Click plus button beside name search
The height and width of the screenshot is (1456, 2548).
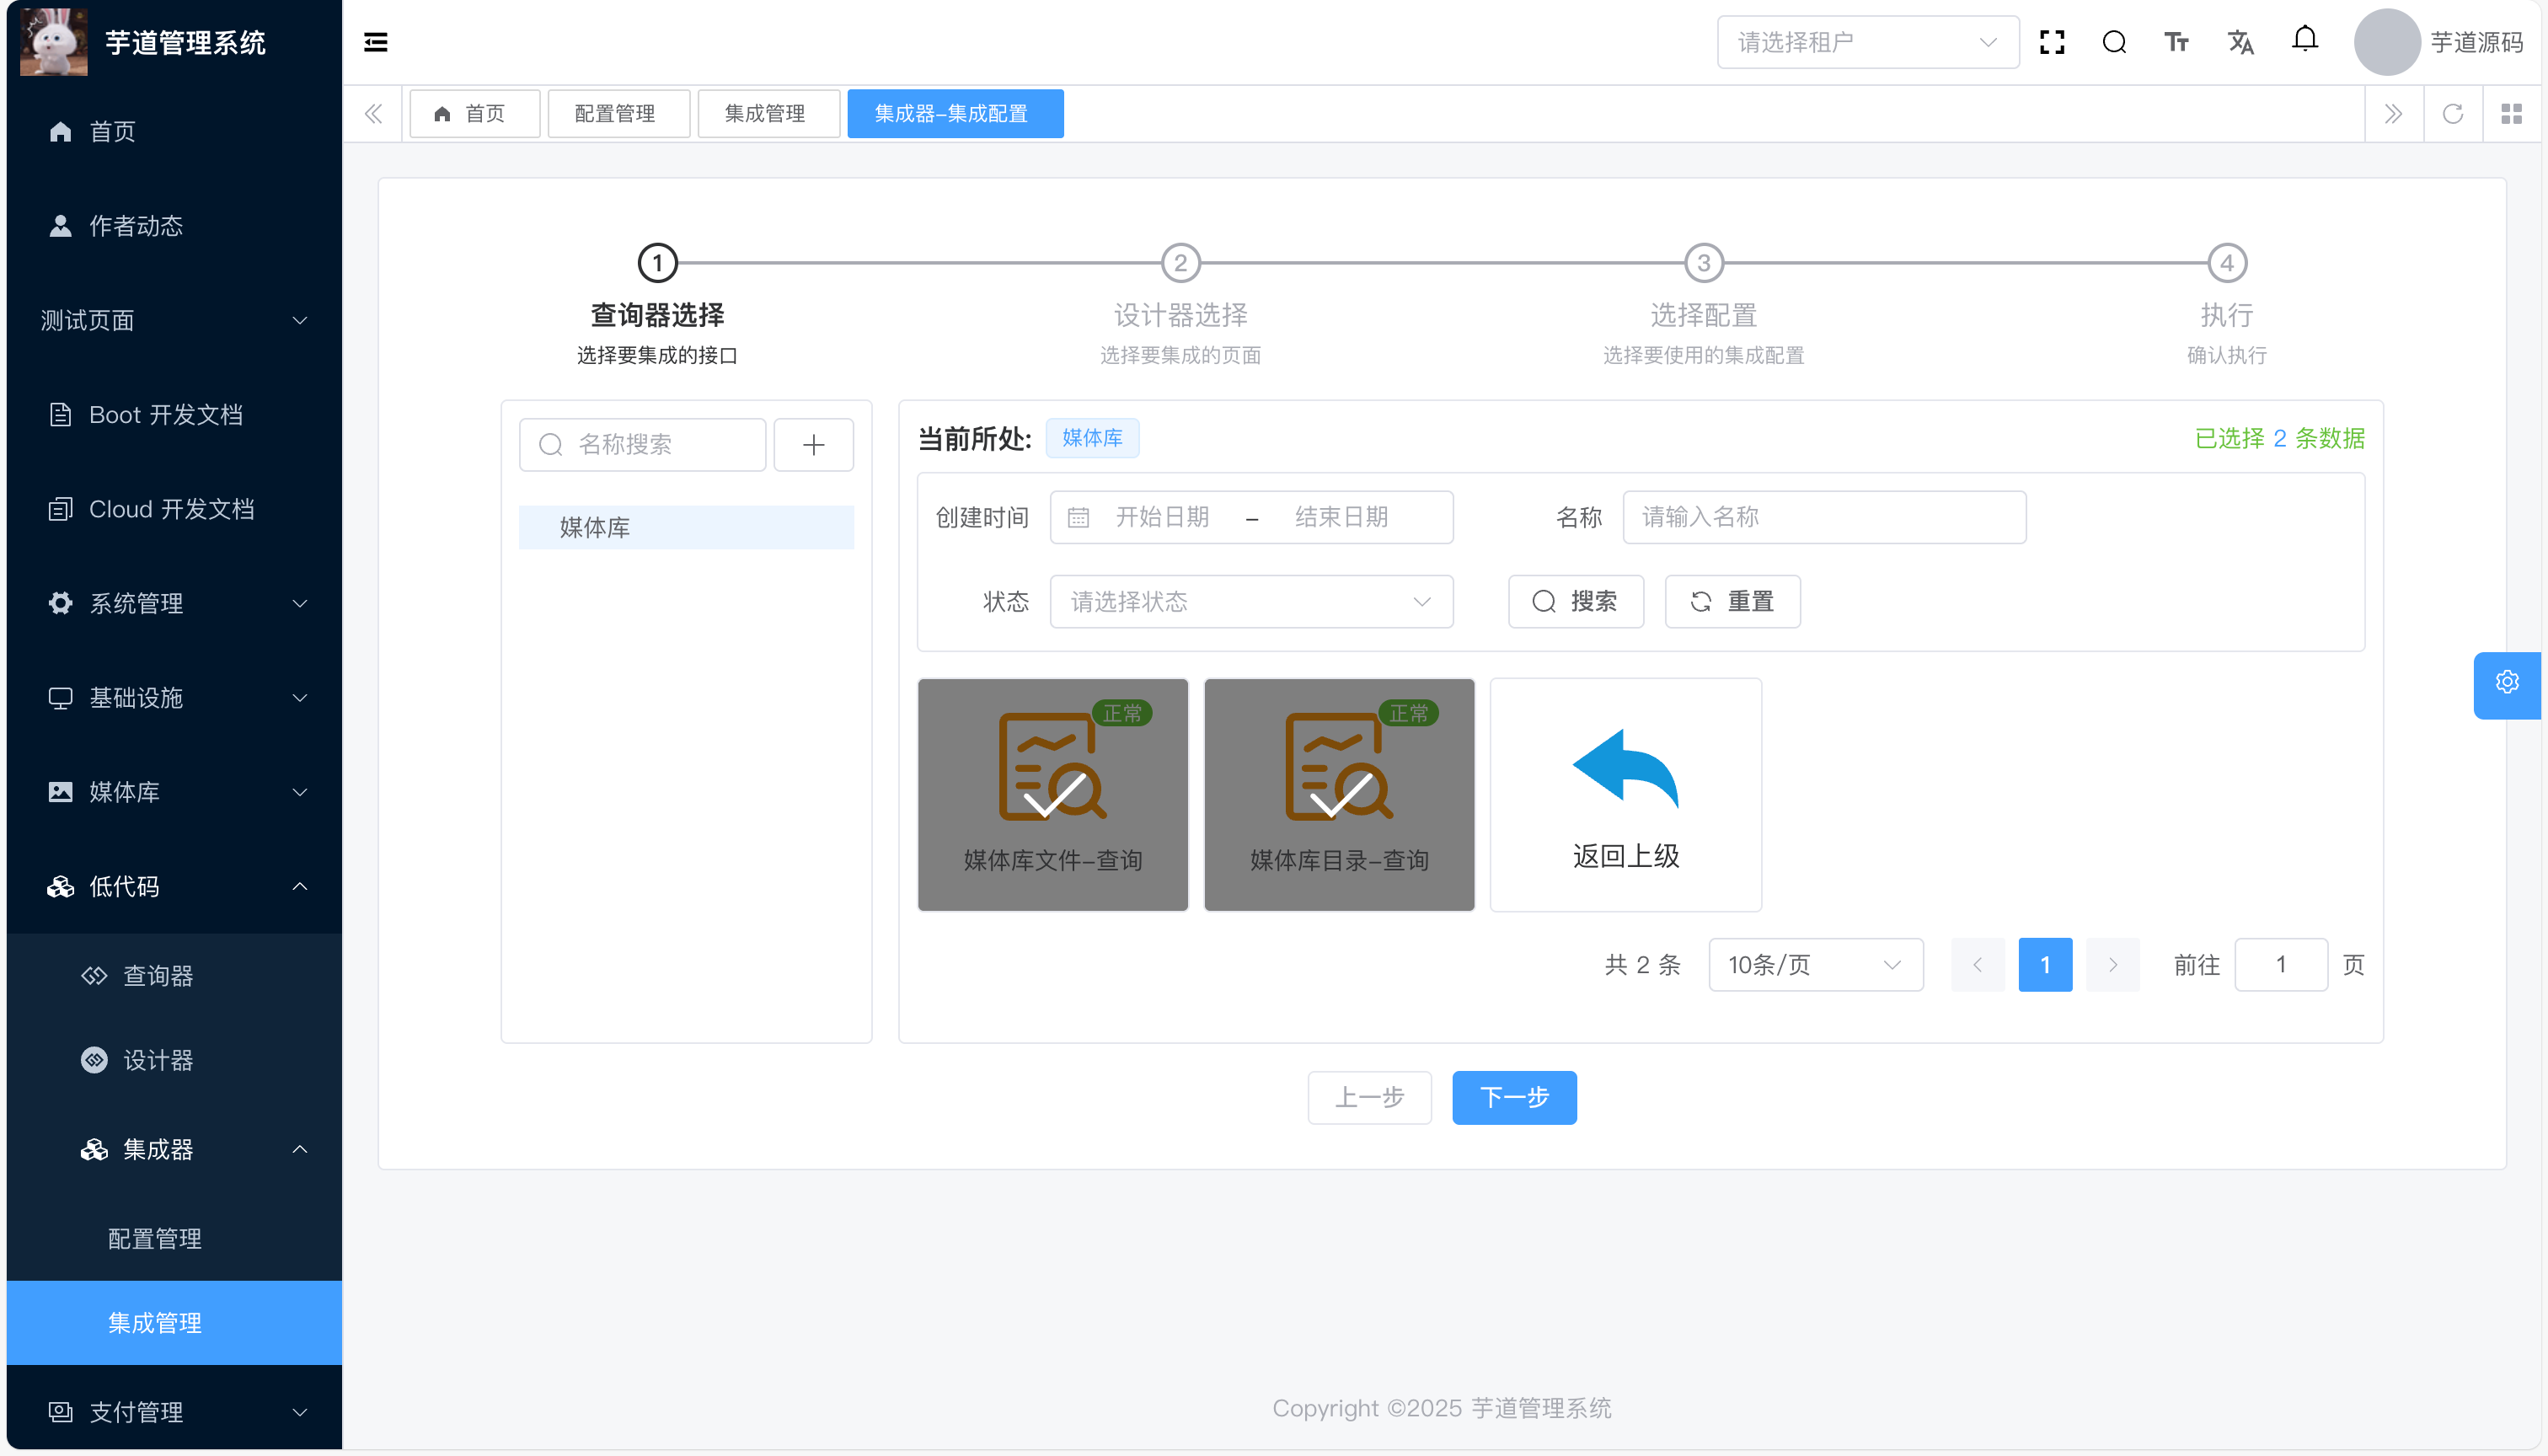[813, 445]
